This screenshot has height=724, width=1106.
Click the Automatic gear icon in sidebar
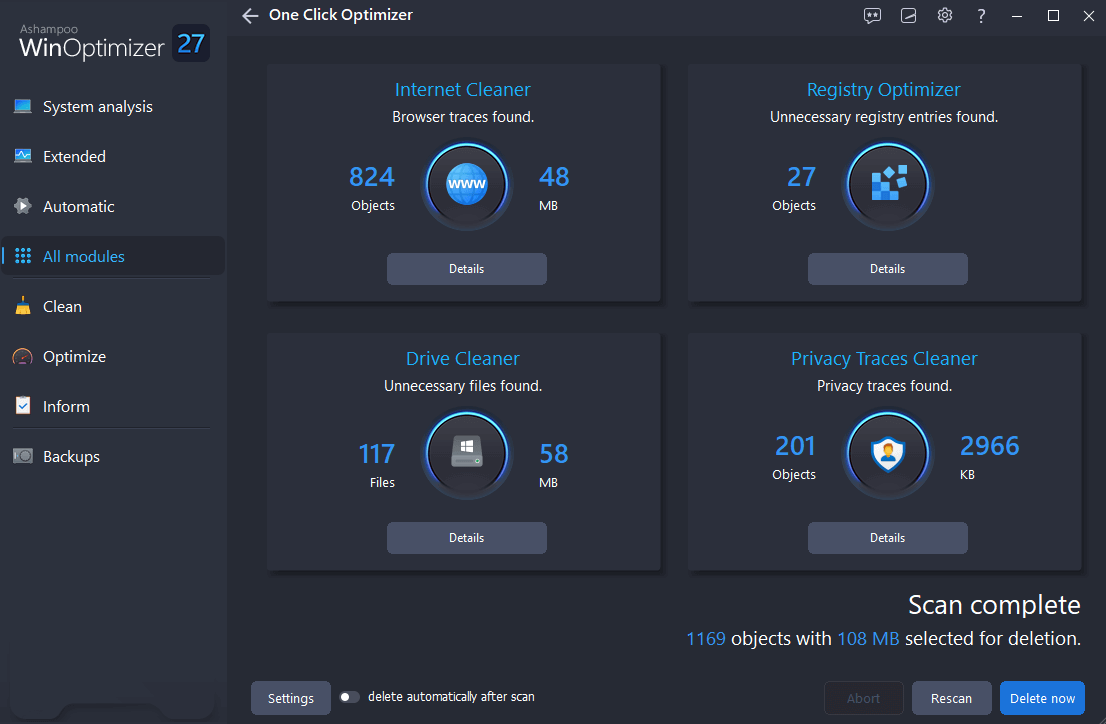tap(22, 206)
